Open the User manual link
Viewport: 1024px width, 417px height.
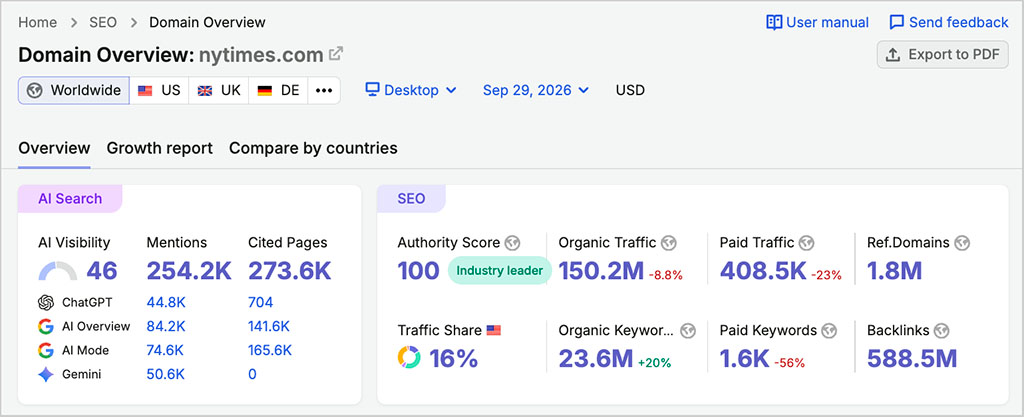tap(818, 23)
